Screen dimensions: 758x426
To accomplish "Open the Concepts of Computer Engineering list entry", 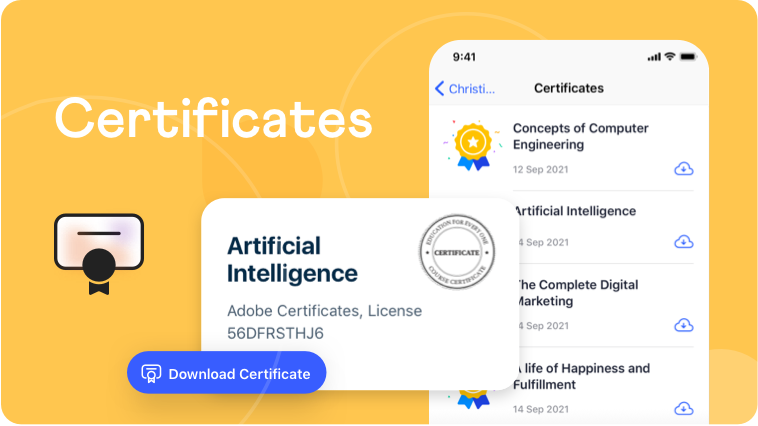I will pyautogui.click(x=580, y=136).
